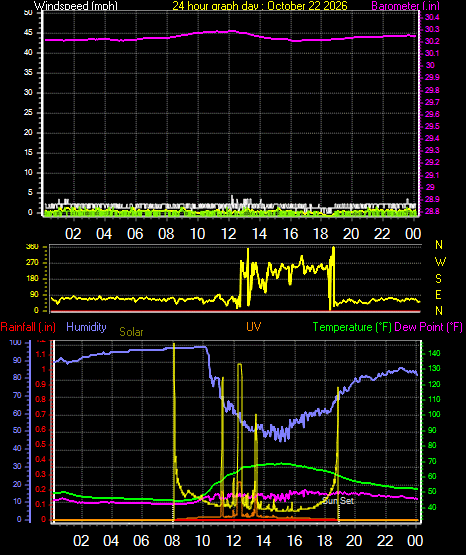Click the "18" hour label under windspeed chart
The image size is (466, 555).
321,234
